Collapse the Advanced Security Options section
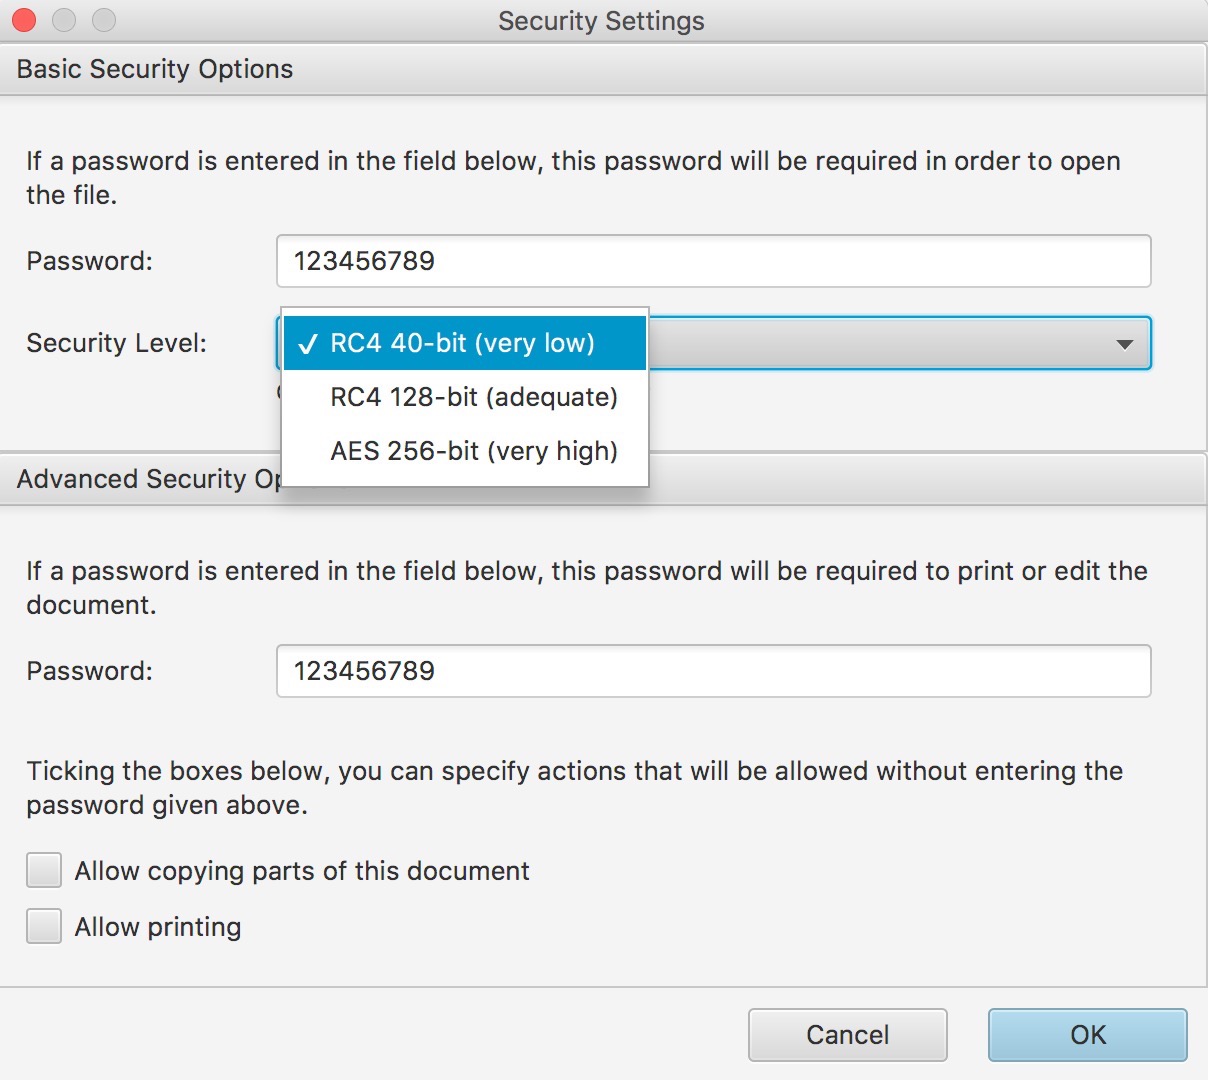This screenshot has height=1080, width=1208. pos(140,480)
